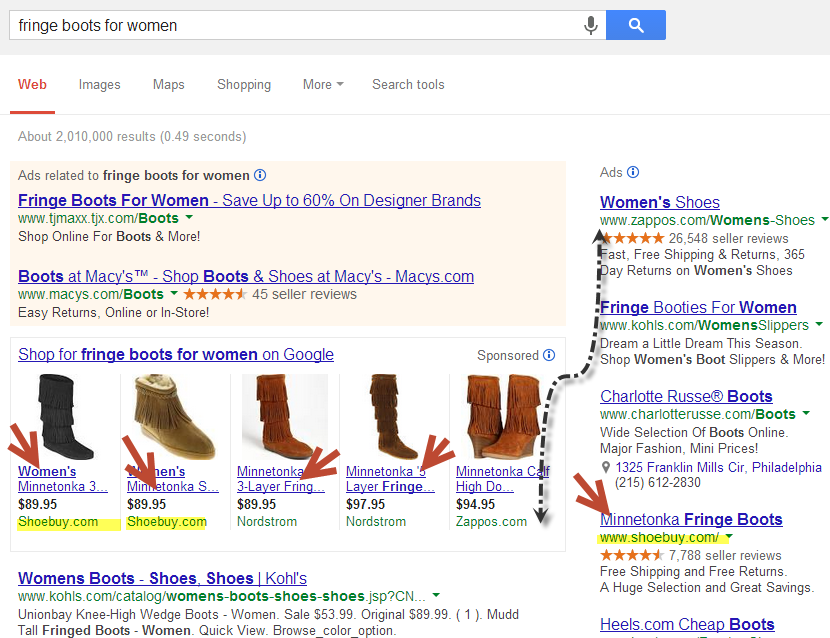The height and width of the screenshot is (638, 830).
Task: Open the Women's Minnetonka 3... product link
Action: [62, 479]
